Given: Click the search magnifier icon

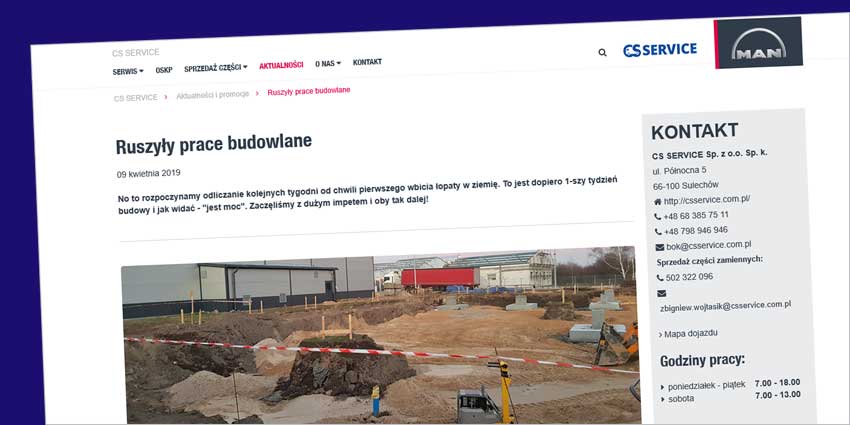Looking at the screenshot, I should coord(602,53).
